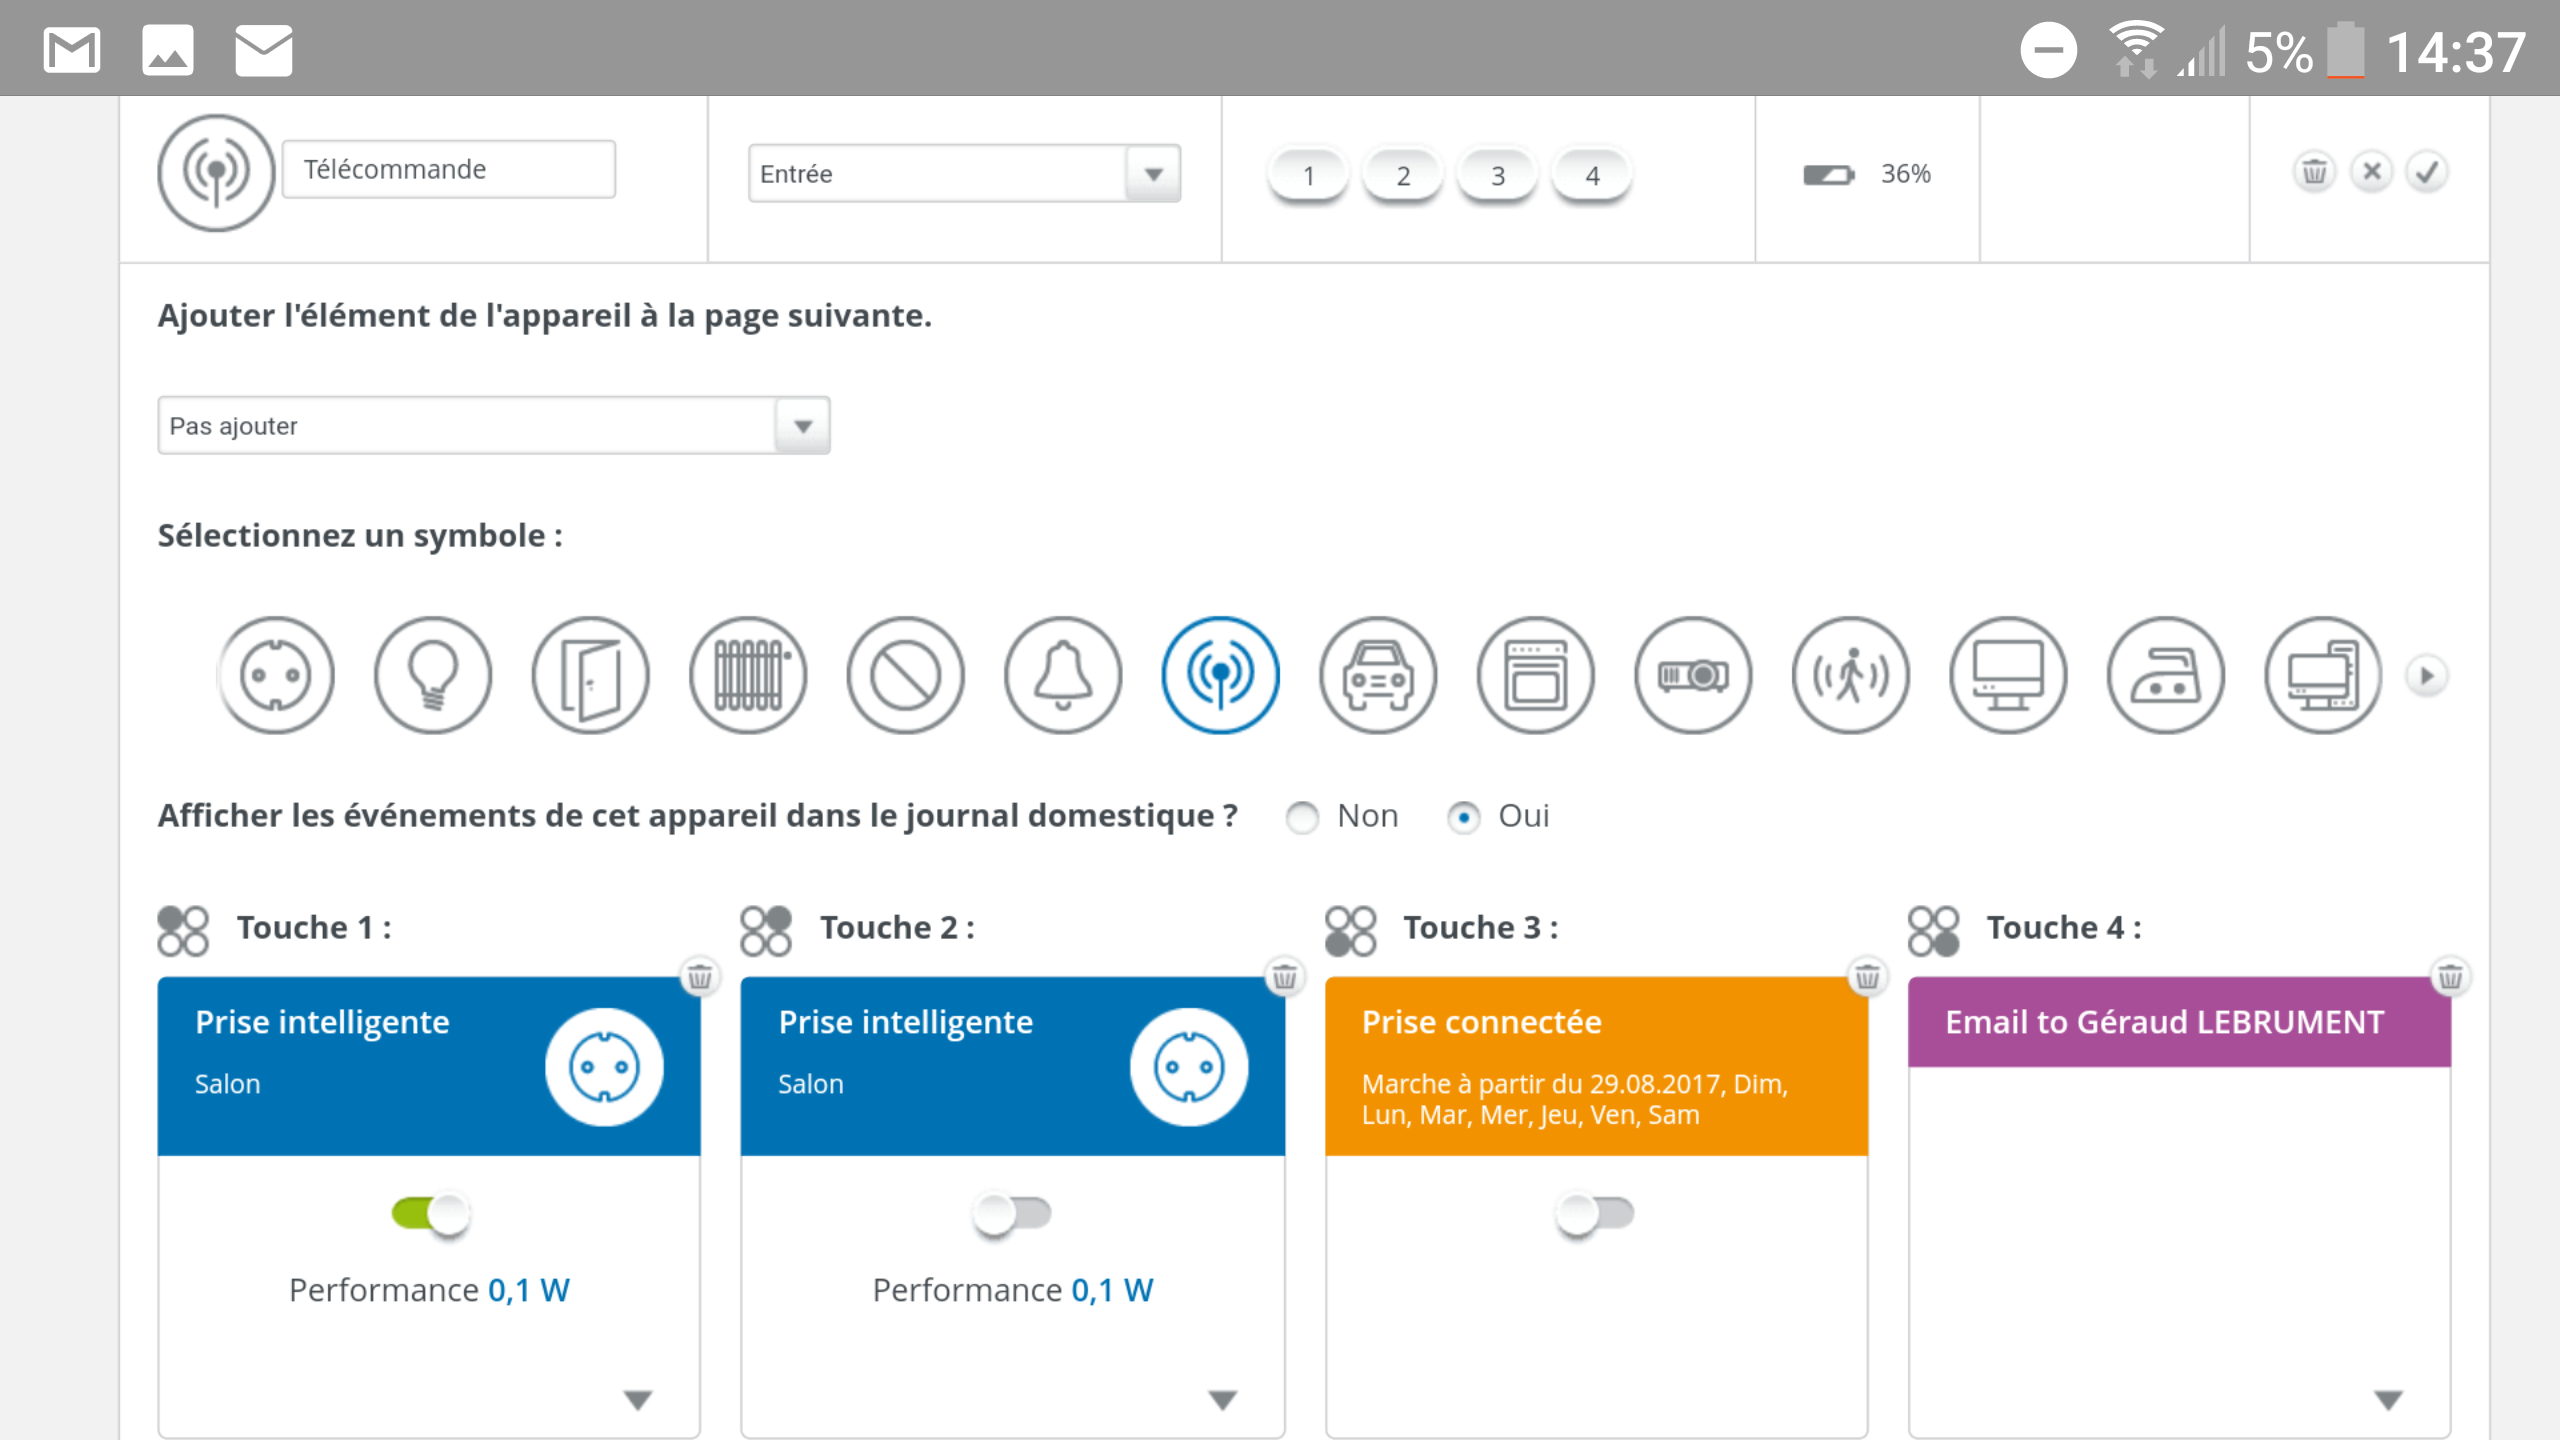This screenshot has height=1440, width=2560.
Task: Click remote button 3
Action: point(1497,175)
